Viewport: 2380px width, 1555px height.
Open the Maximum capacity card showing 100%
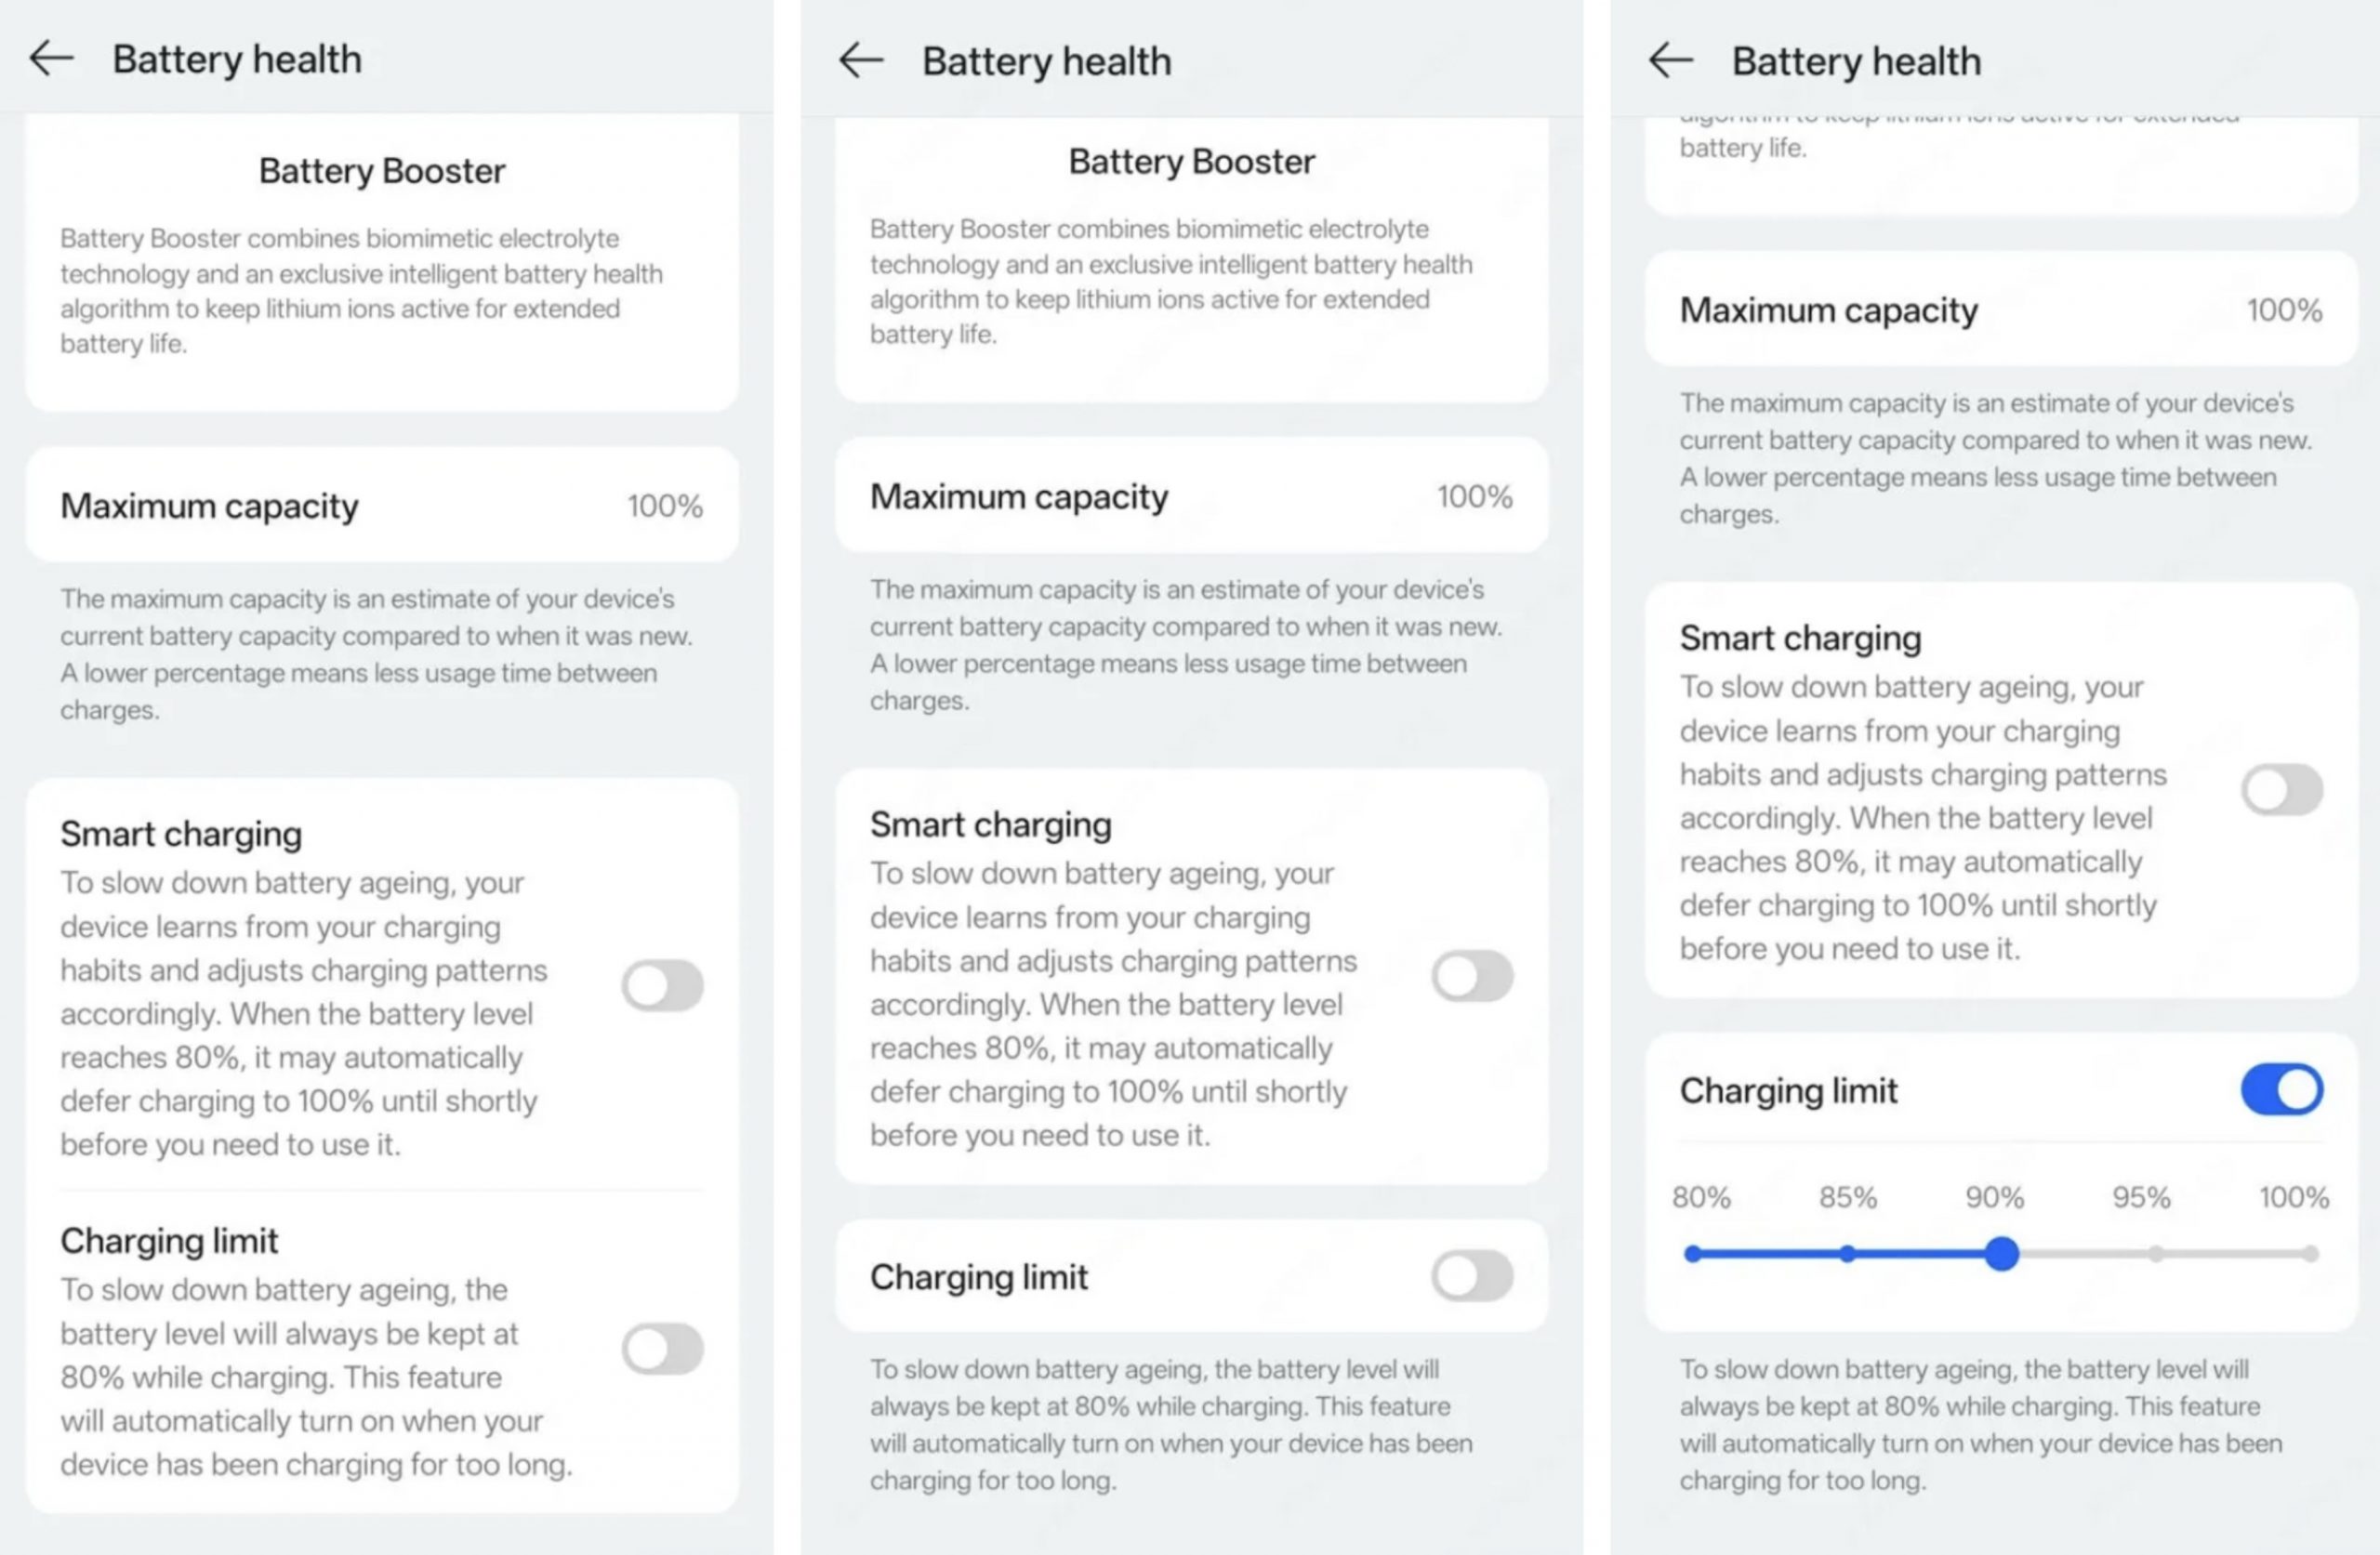[382, 505]
